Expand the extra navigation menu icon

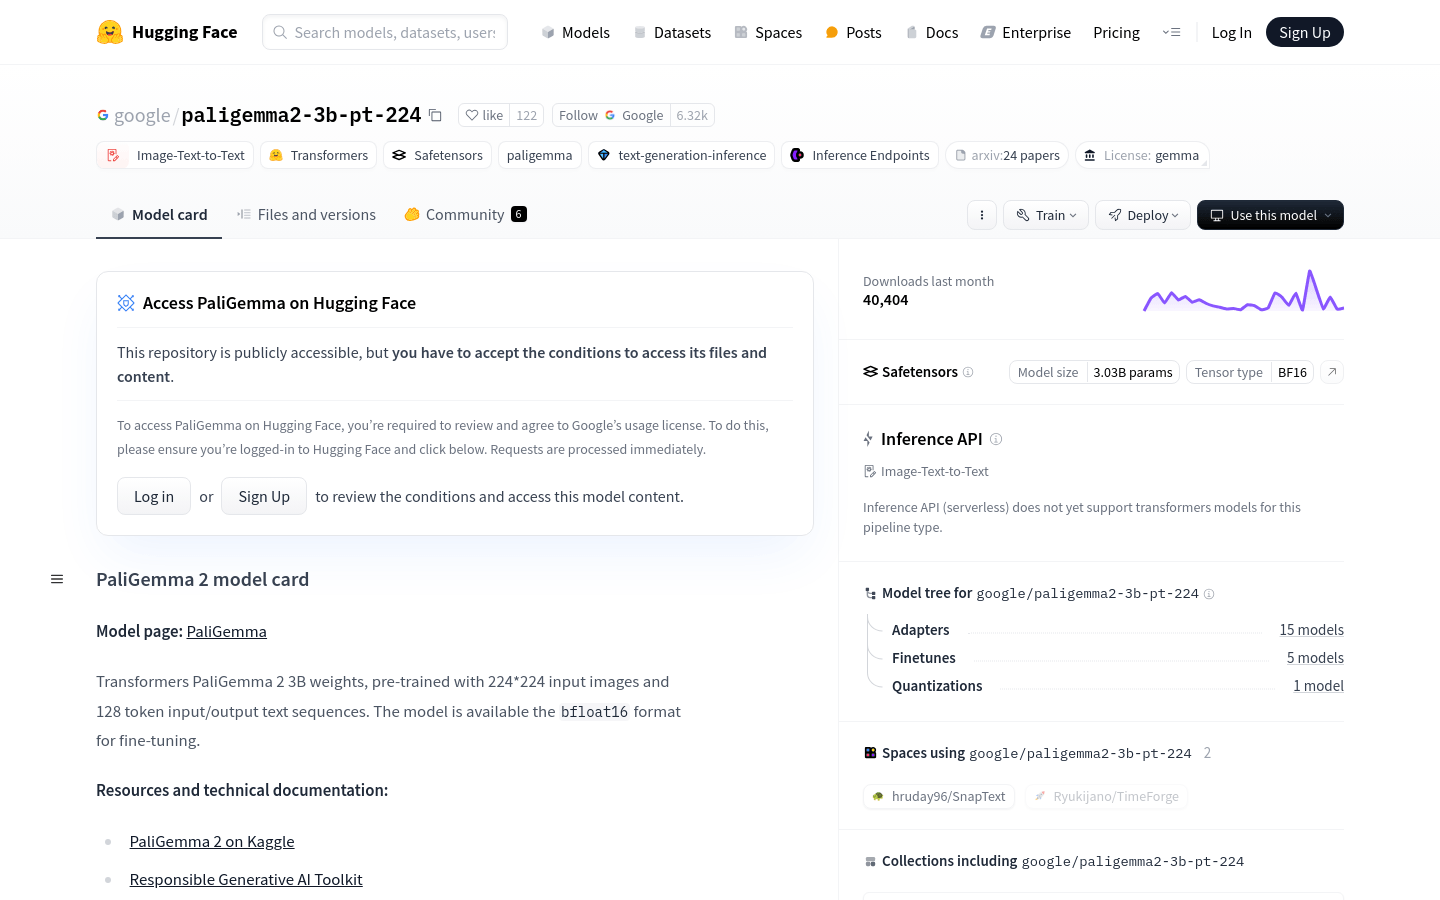(1171, 32)
